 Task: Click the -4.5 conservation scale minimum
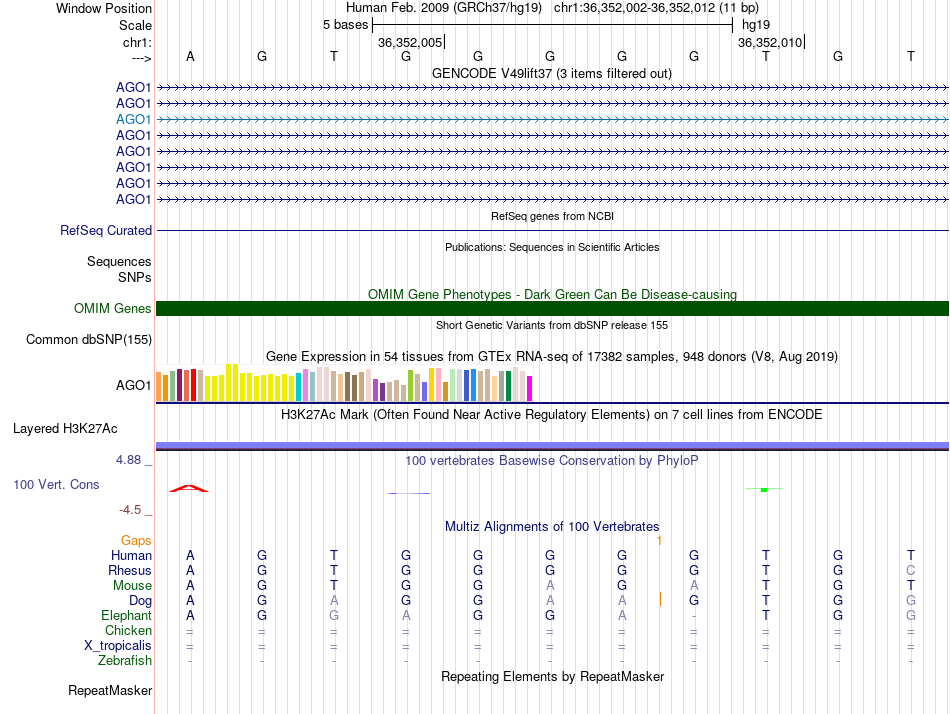[x=130, y=510]
